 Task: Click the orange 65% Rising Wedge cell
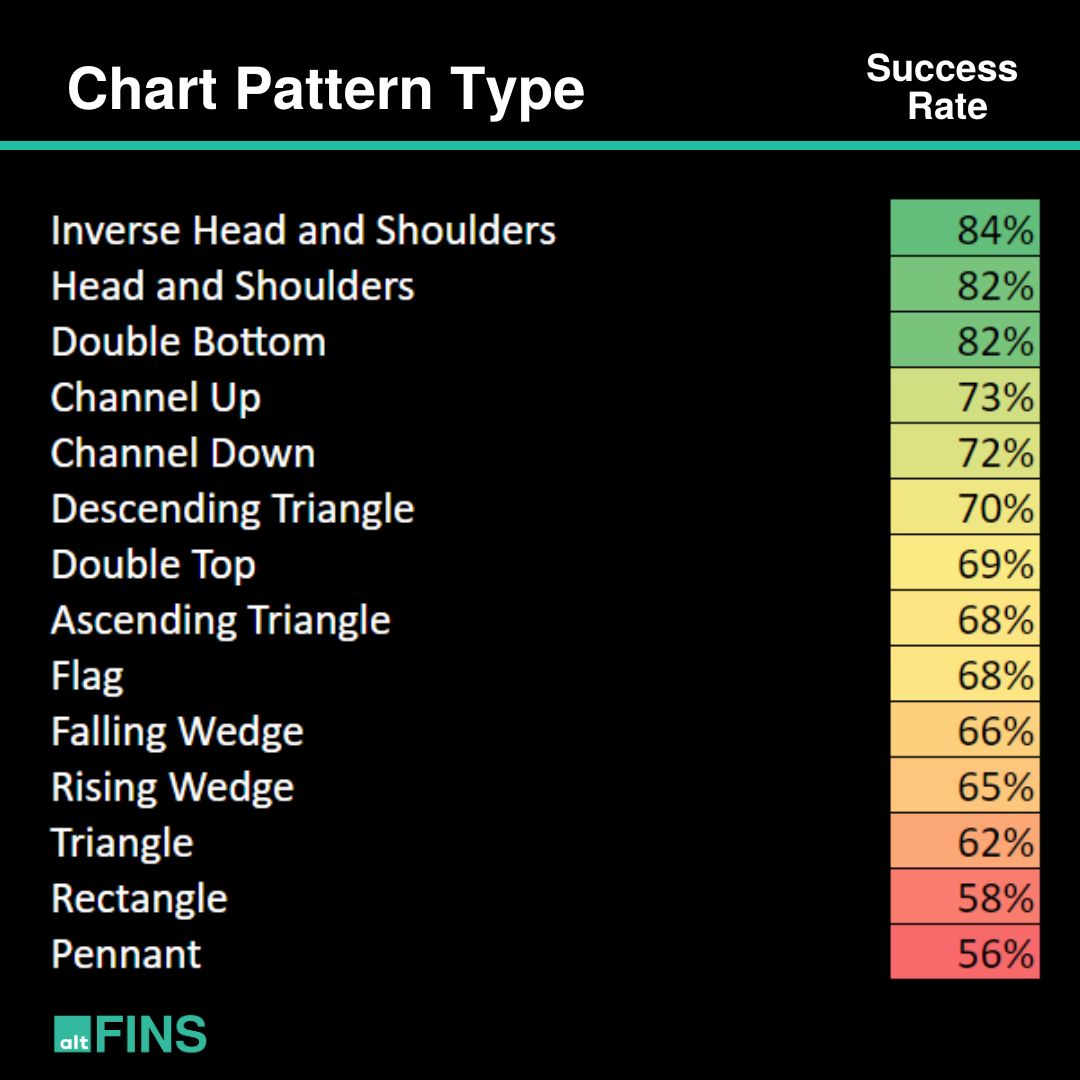[x=965, y=787]
